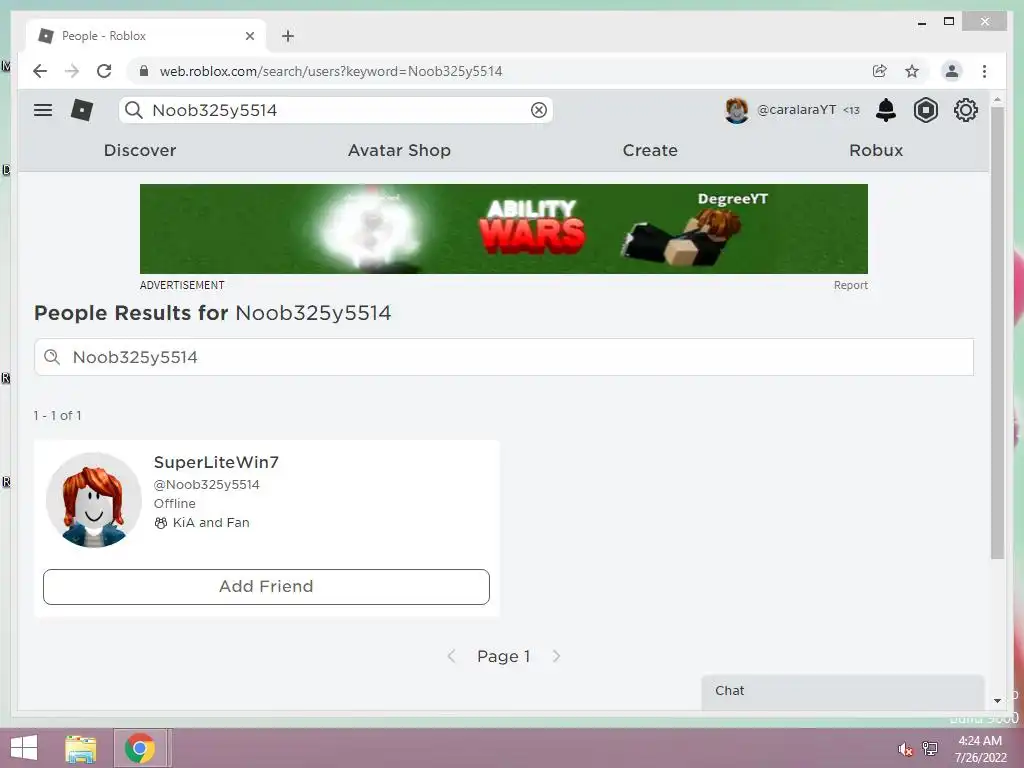Open notifications bell icon
The width and height of the screenshot is (1024, 768).
coord(886,110)
